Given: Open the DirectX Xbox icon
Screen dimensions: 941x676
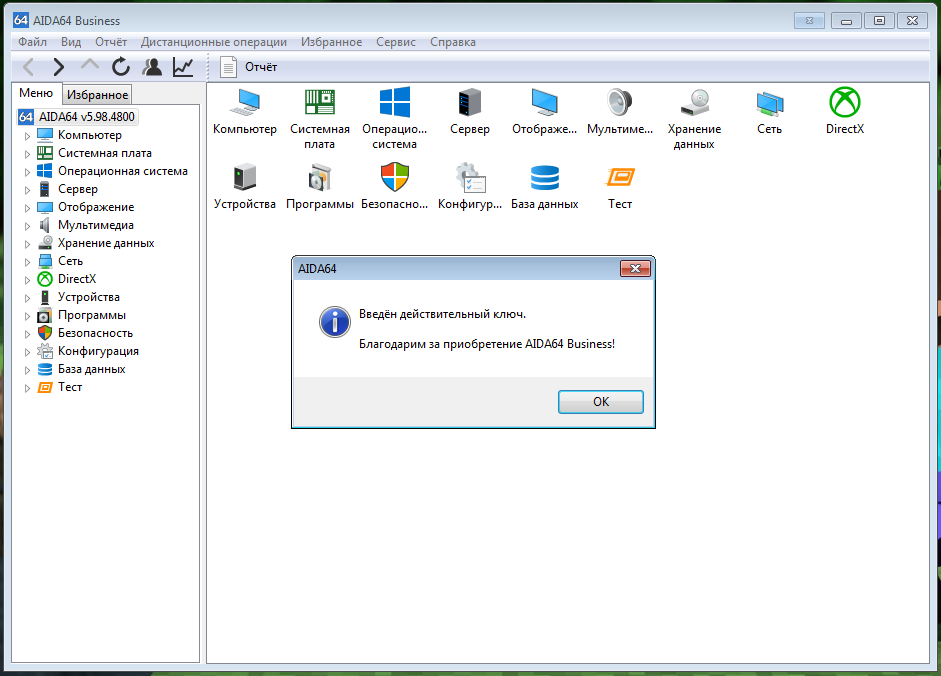Looking at the screenshot, I should [845, 103].
